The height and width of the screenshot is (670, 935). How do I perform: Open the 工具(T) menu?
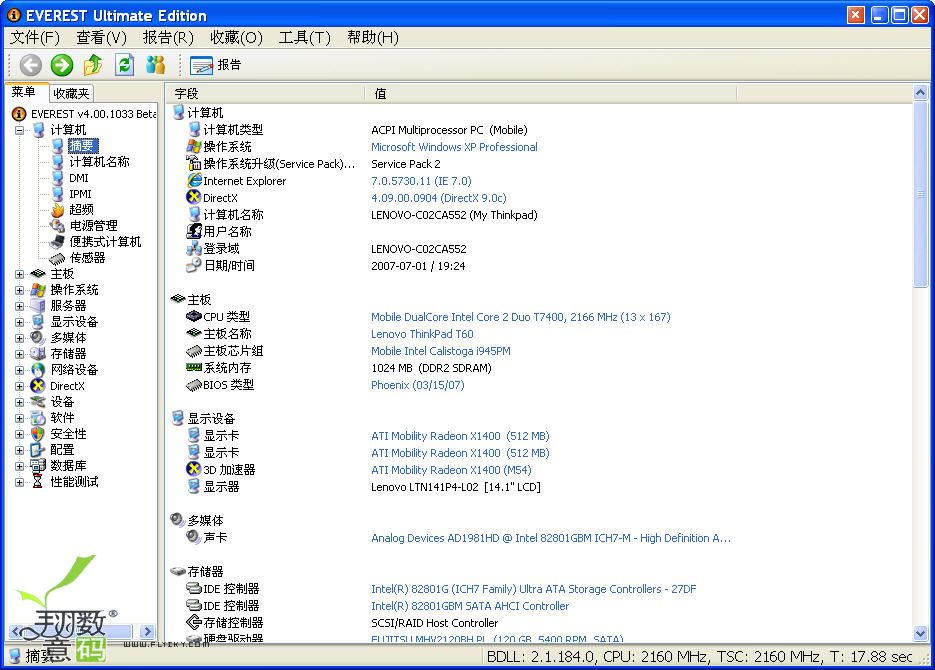pos(304,38)
